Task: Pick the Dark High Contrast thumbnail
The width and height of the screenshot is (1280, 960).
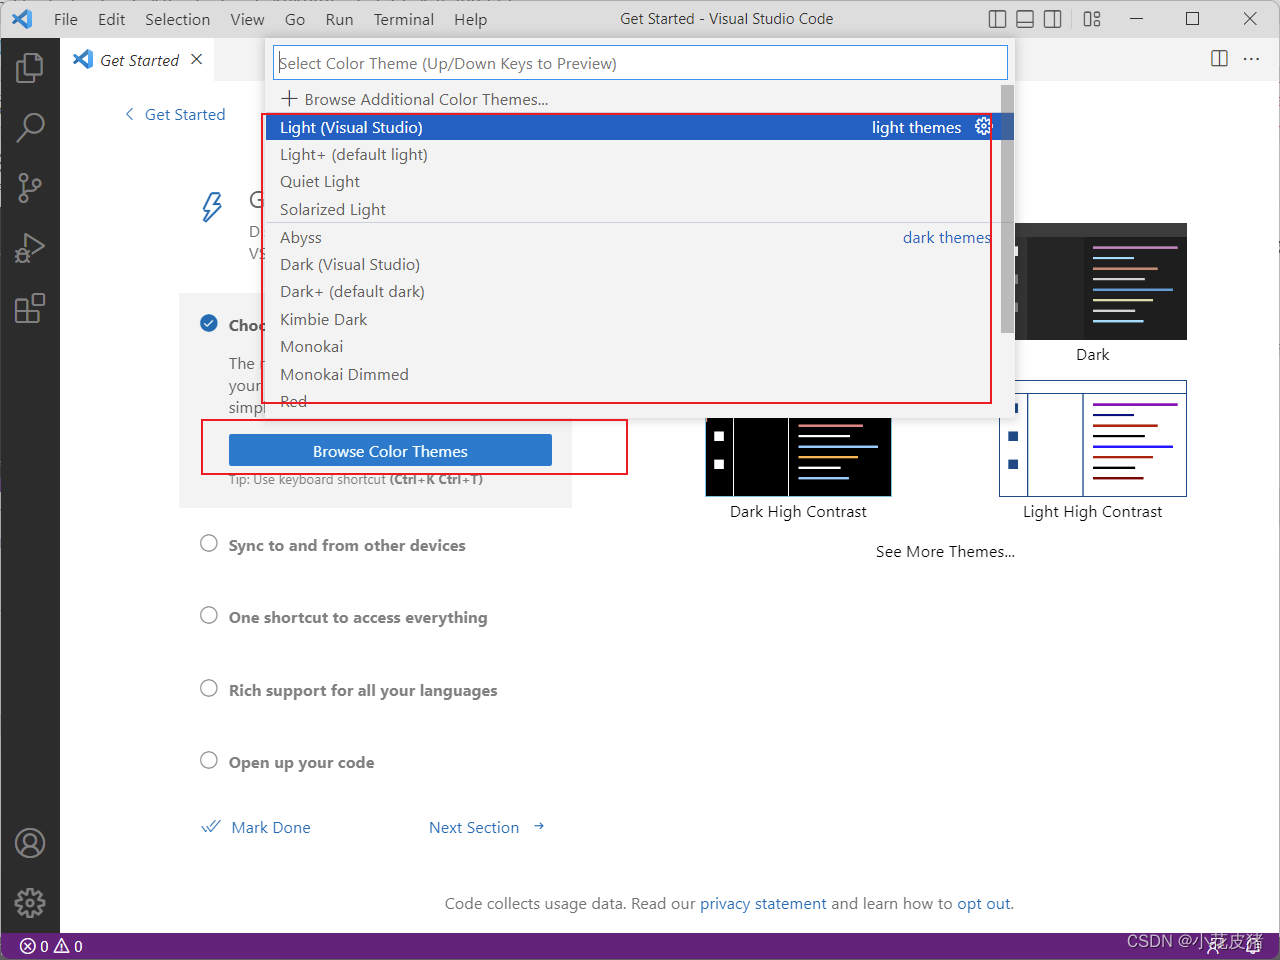Action: [x=798, y=456]
